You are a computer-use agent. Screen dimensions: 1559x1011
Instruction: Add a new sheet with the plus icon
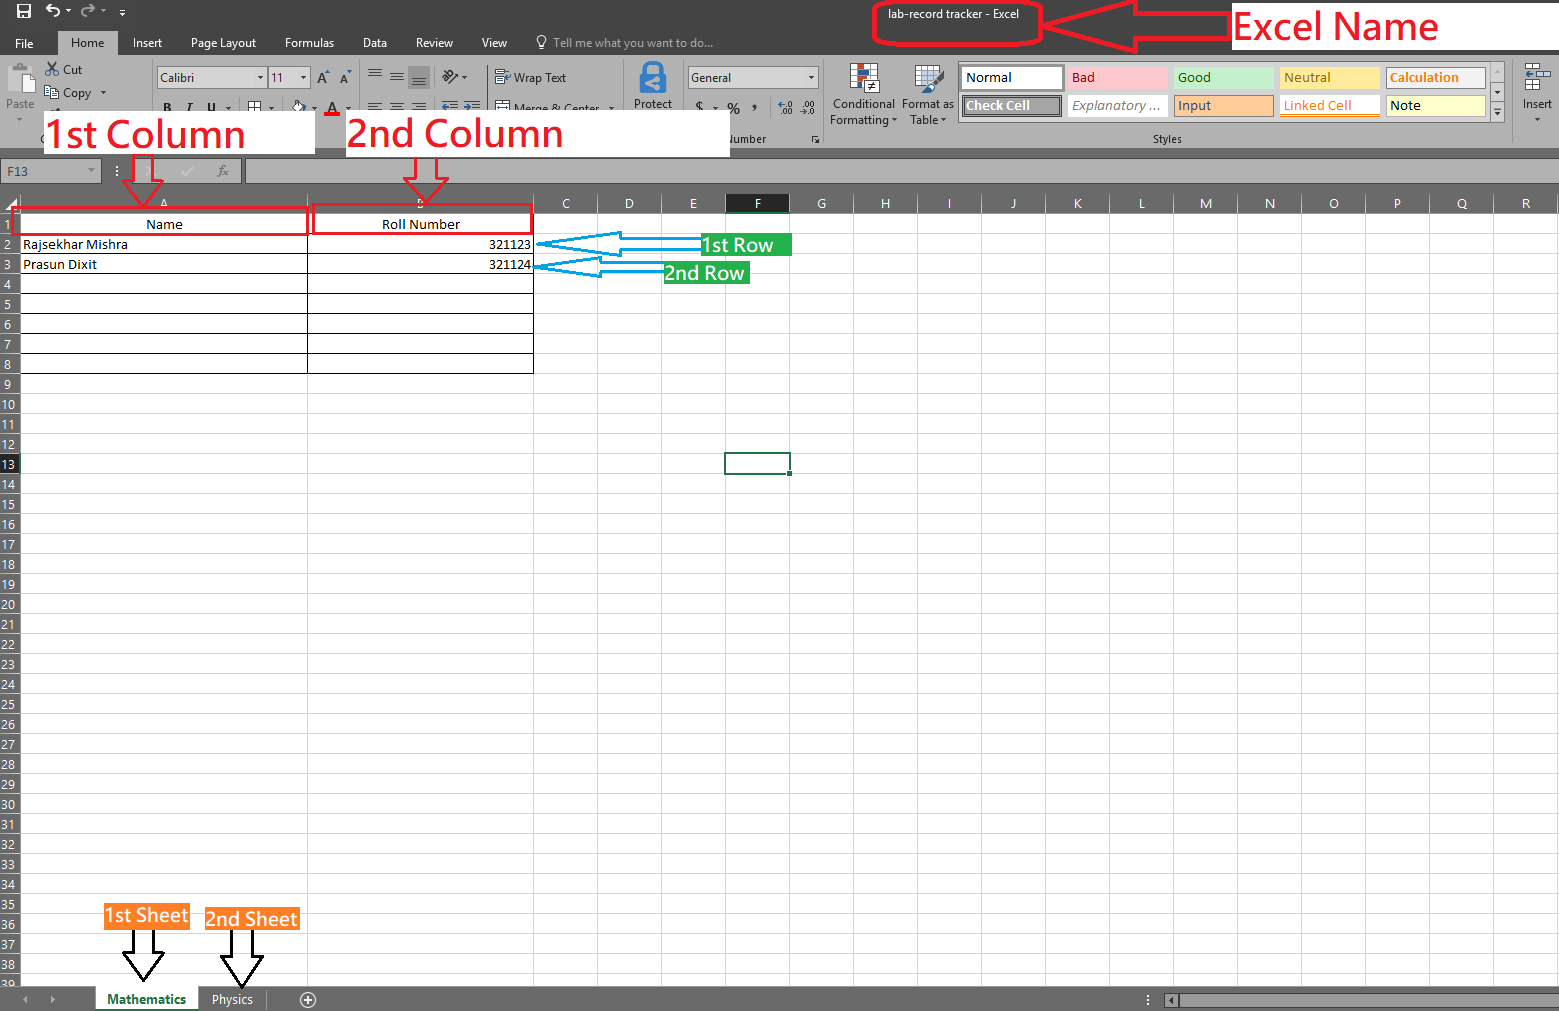point(308,1000)
